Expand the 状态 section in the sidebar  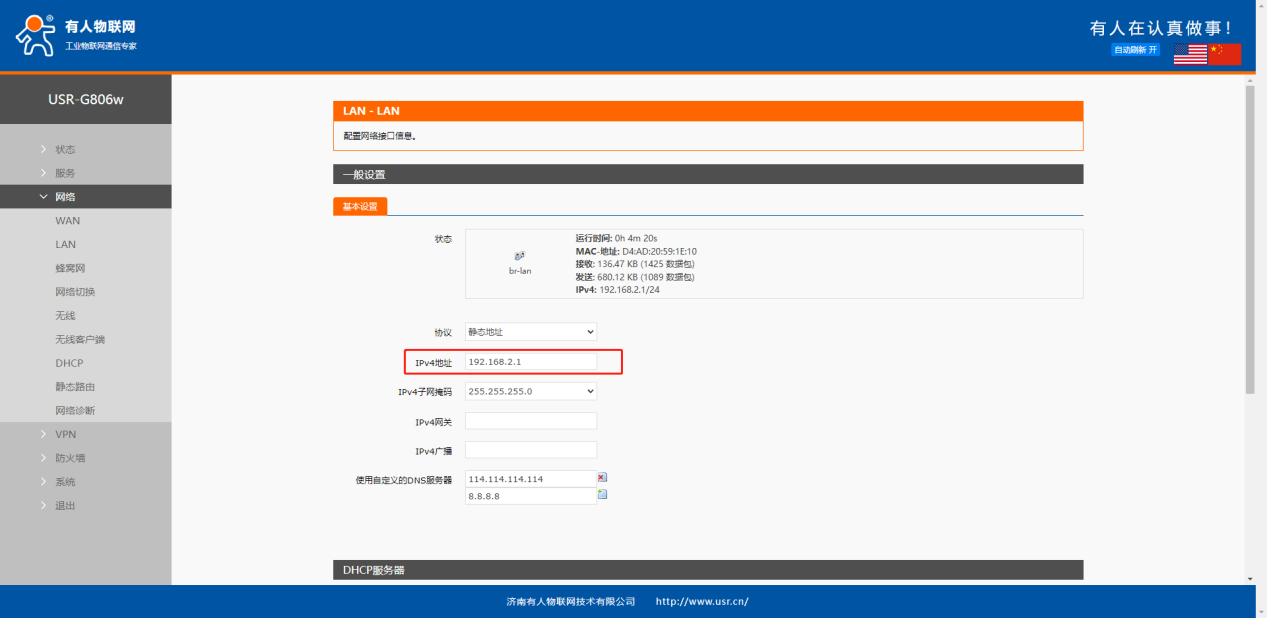click(x=65, y=149)
